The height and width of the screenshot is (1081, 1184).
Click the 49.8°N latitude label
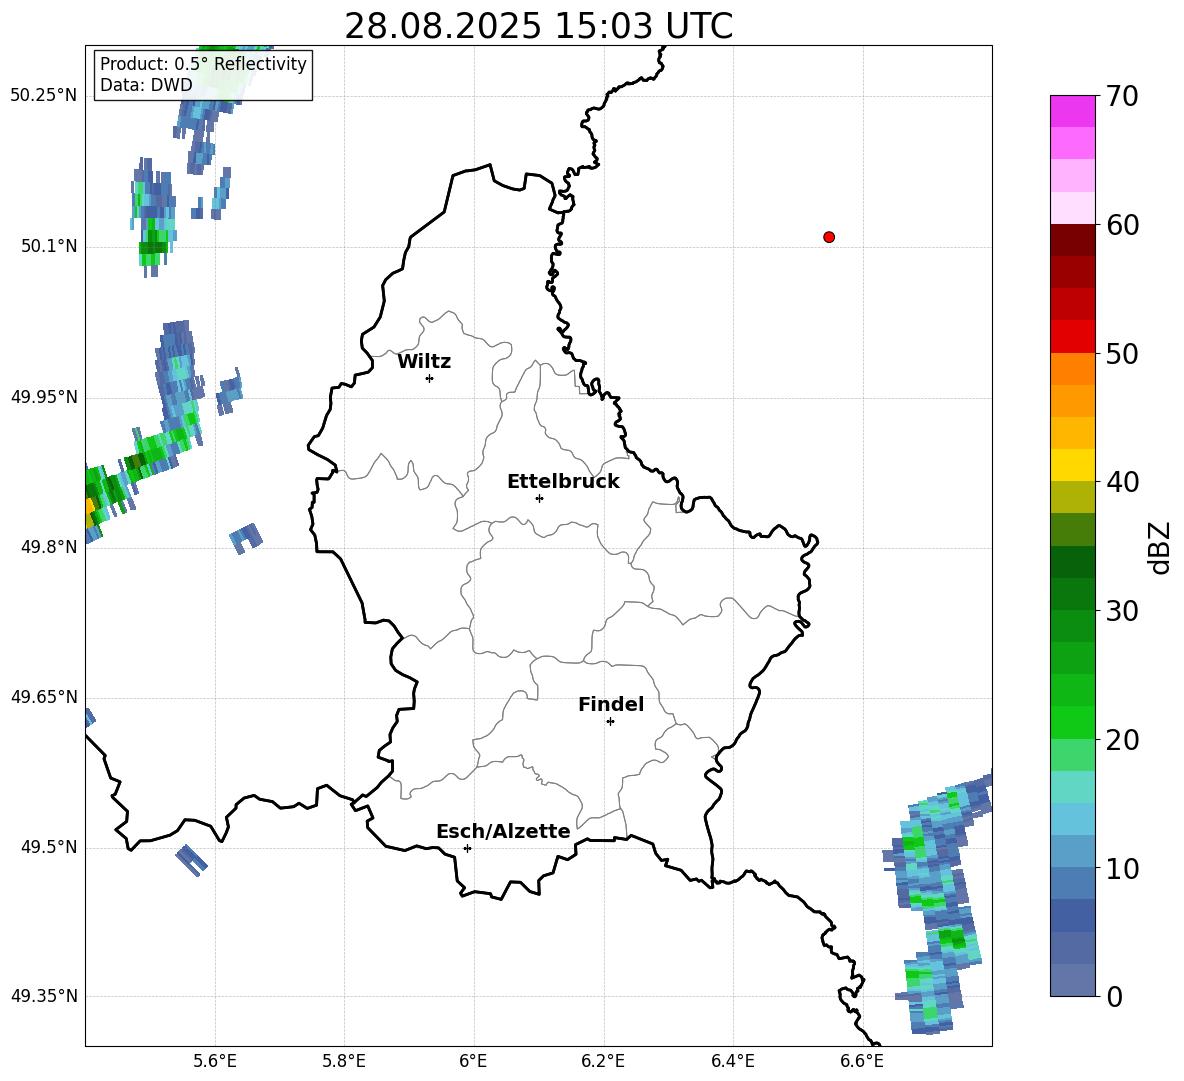[49, 547]
